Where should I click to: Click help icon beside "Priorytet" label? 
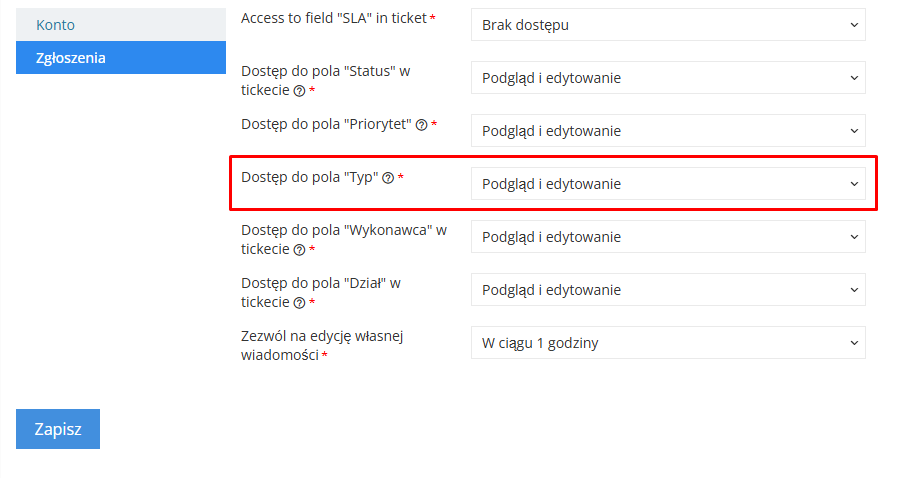click(x=421, y=125)
